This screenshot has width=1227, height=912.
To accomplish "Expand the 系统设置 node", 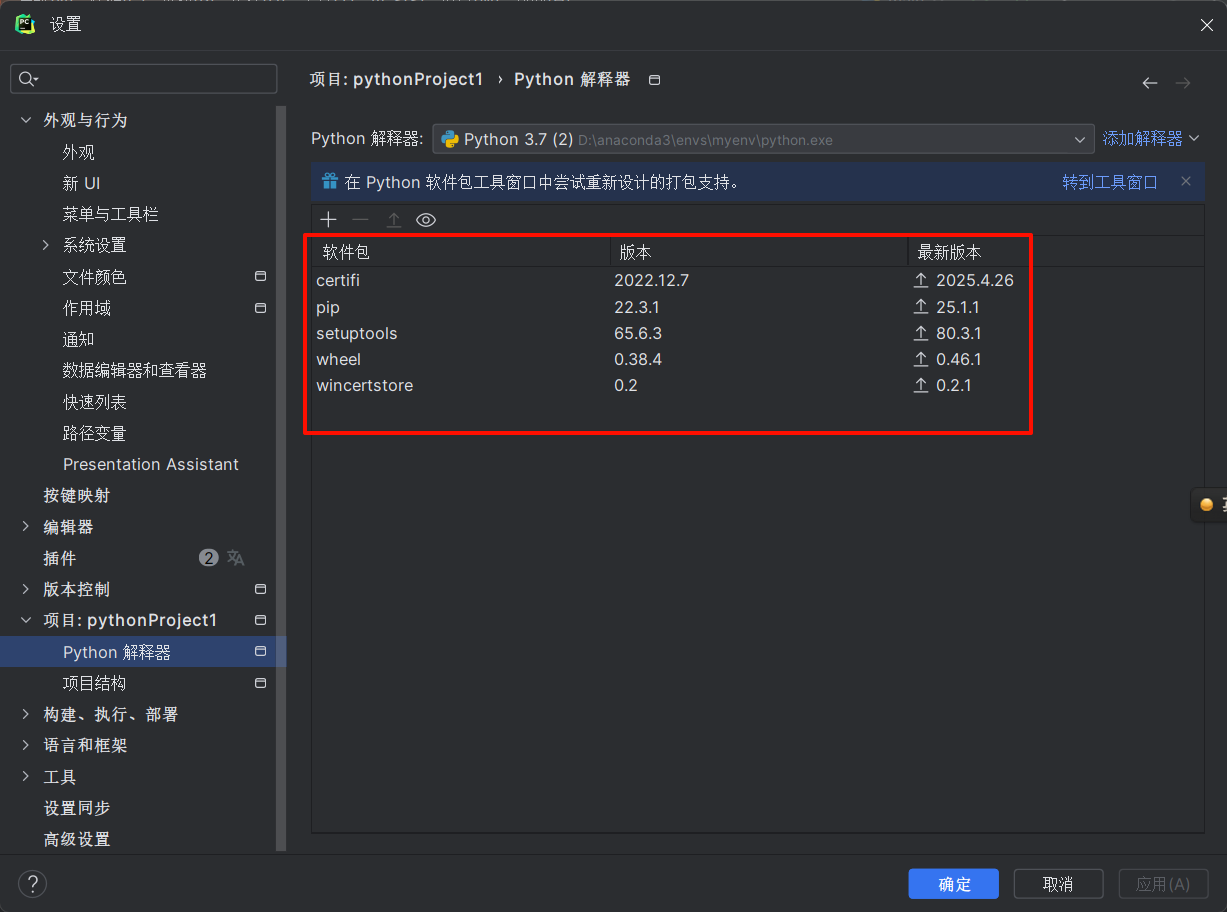I will 46,245.
